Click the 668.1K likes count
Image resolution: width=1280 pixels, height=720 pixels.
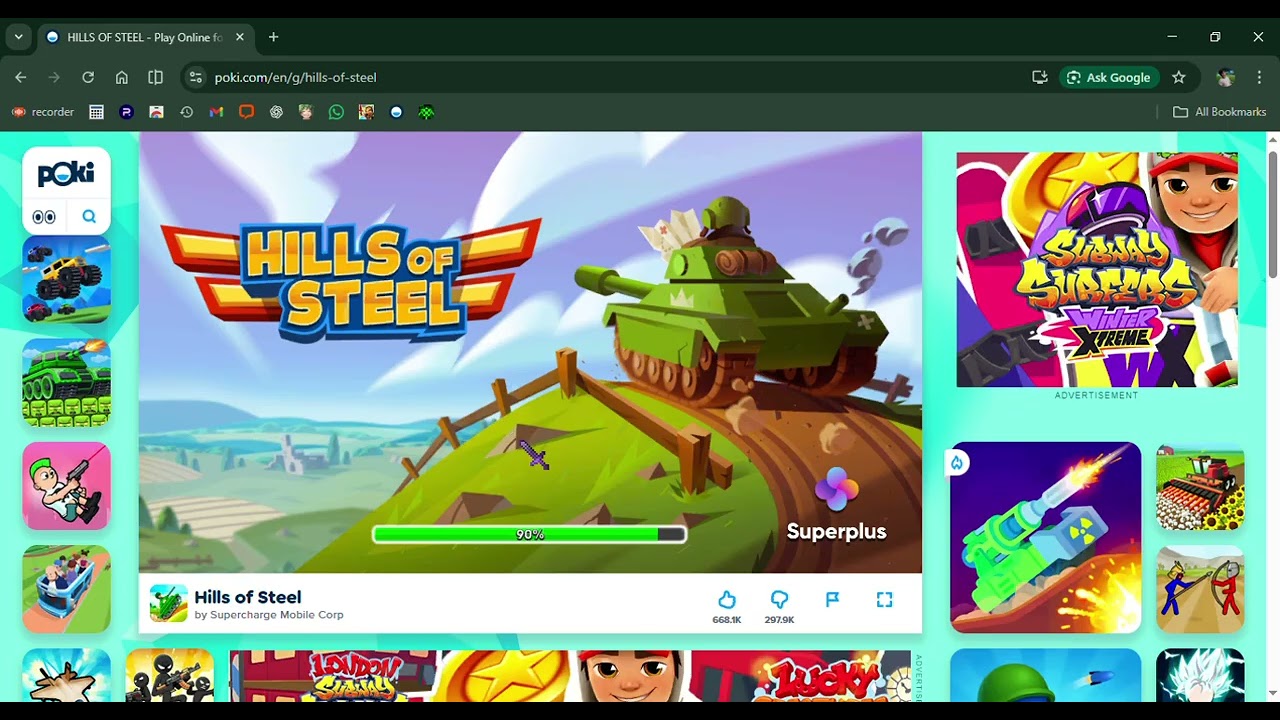pyautogui.click(x=727, y=620)
